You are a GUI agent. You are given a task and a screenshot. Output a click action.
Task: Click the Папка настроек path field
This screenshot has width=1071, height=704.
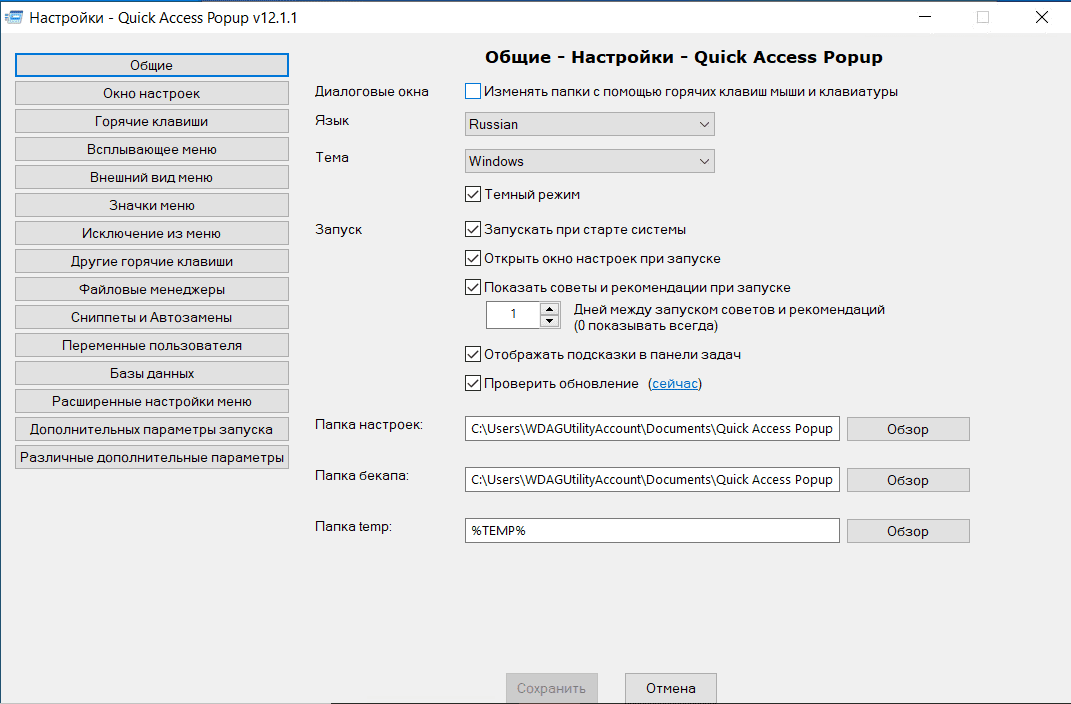(652, 429)
